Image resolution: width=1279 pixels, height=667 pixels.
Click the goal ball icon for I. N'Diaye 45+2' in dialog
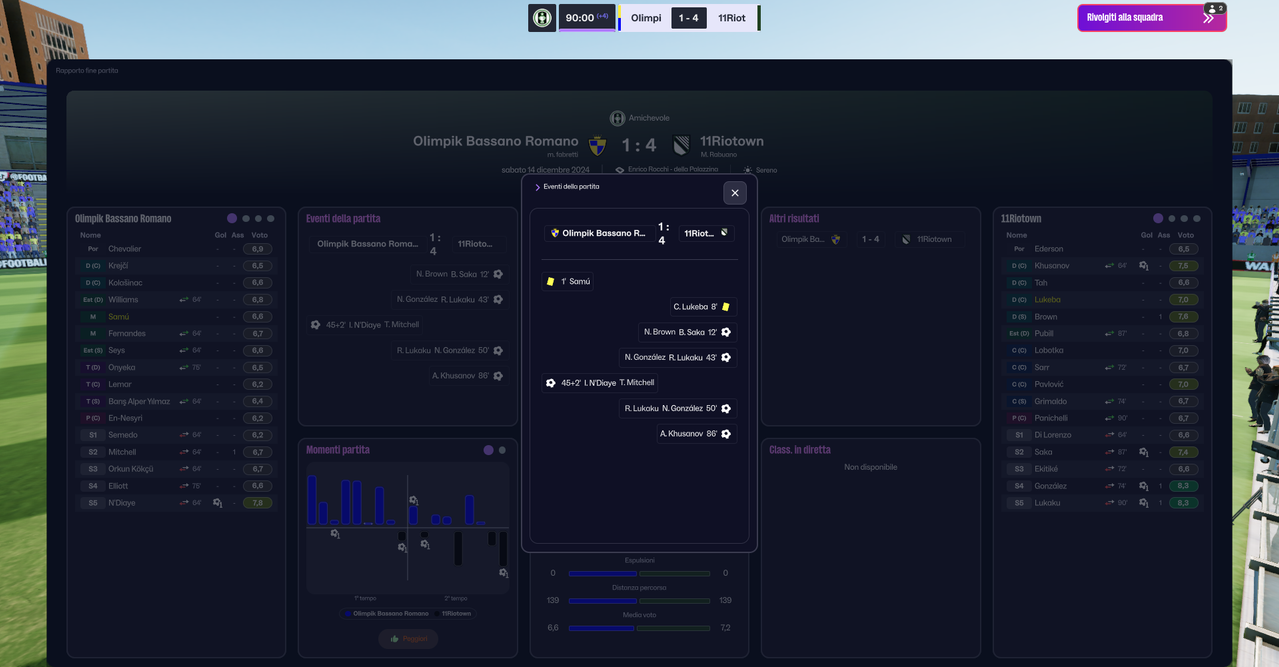click(x=550, y=383)
